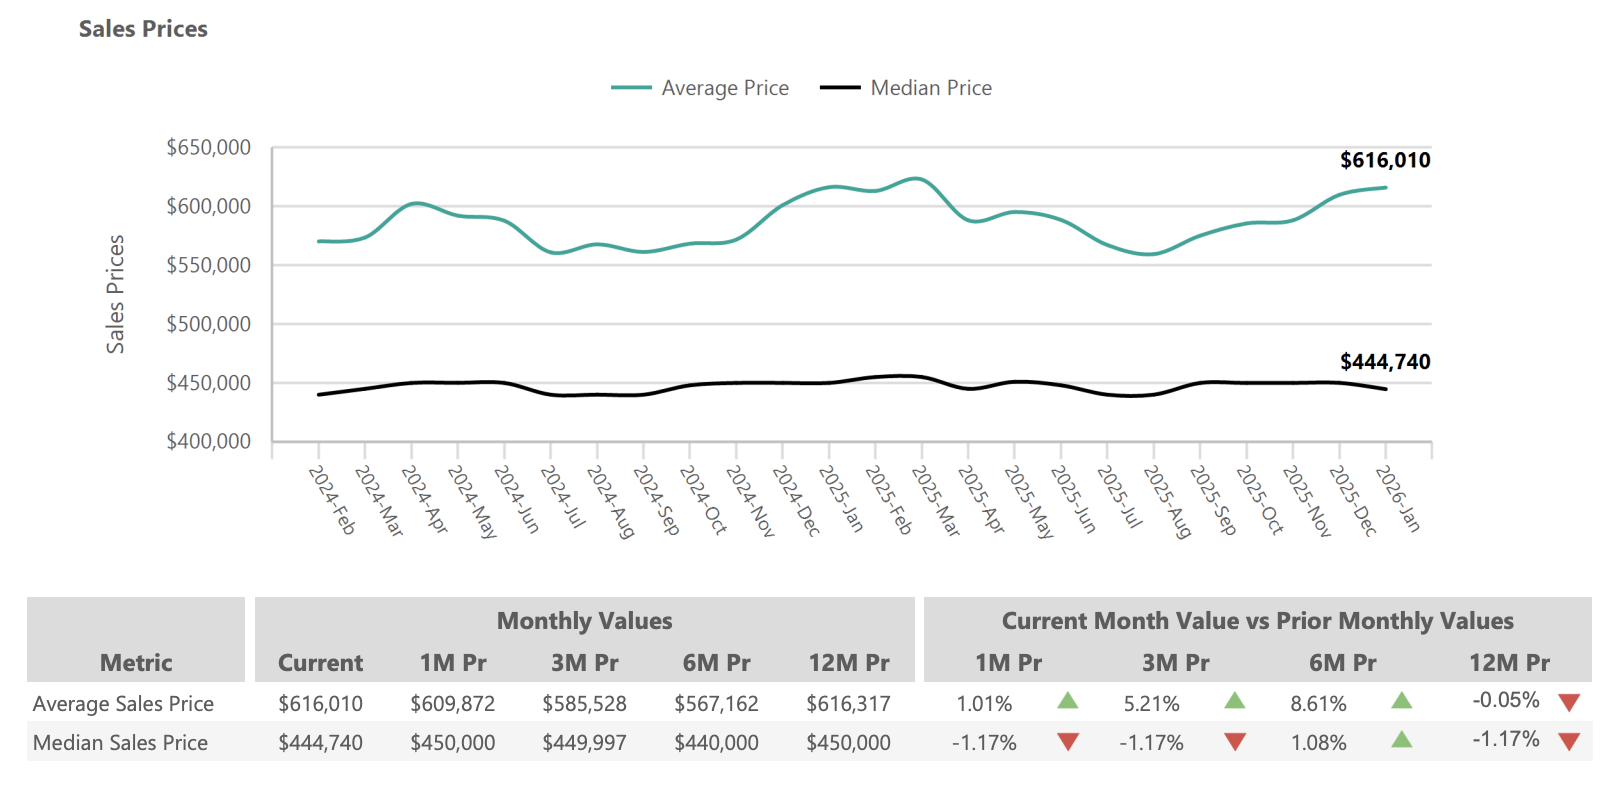The height and width of the screenshot is (786, 1610).
Task: Select the Average Sales Price row label
Action: pos(123,704)
